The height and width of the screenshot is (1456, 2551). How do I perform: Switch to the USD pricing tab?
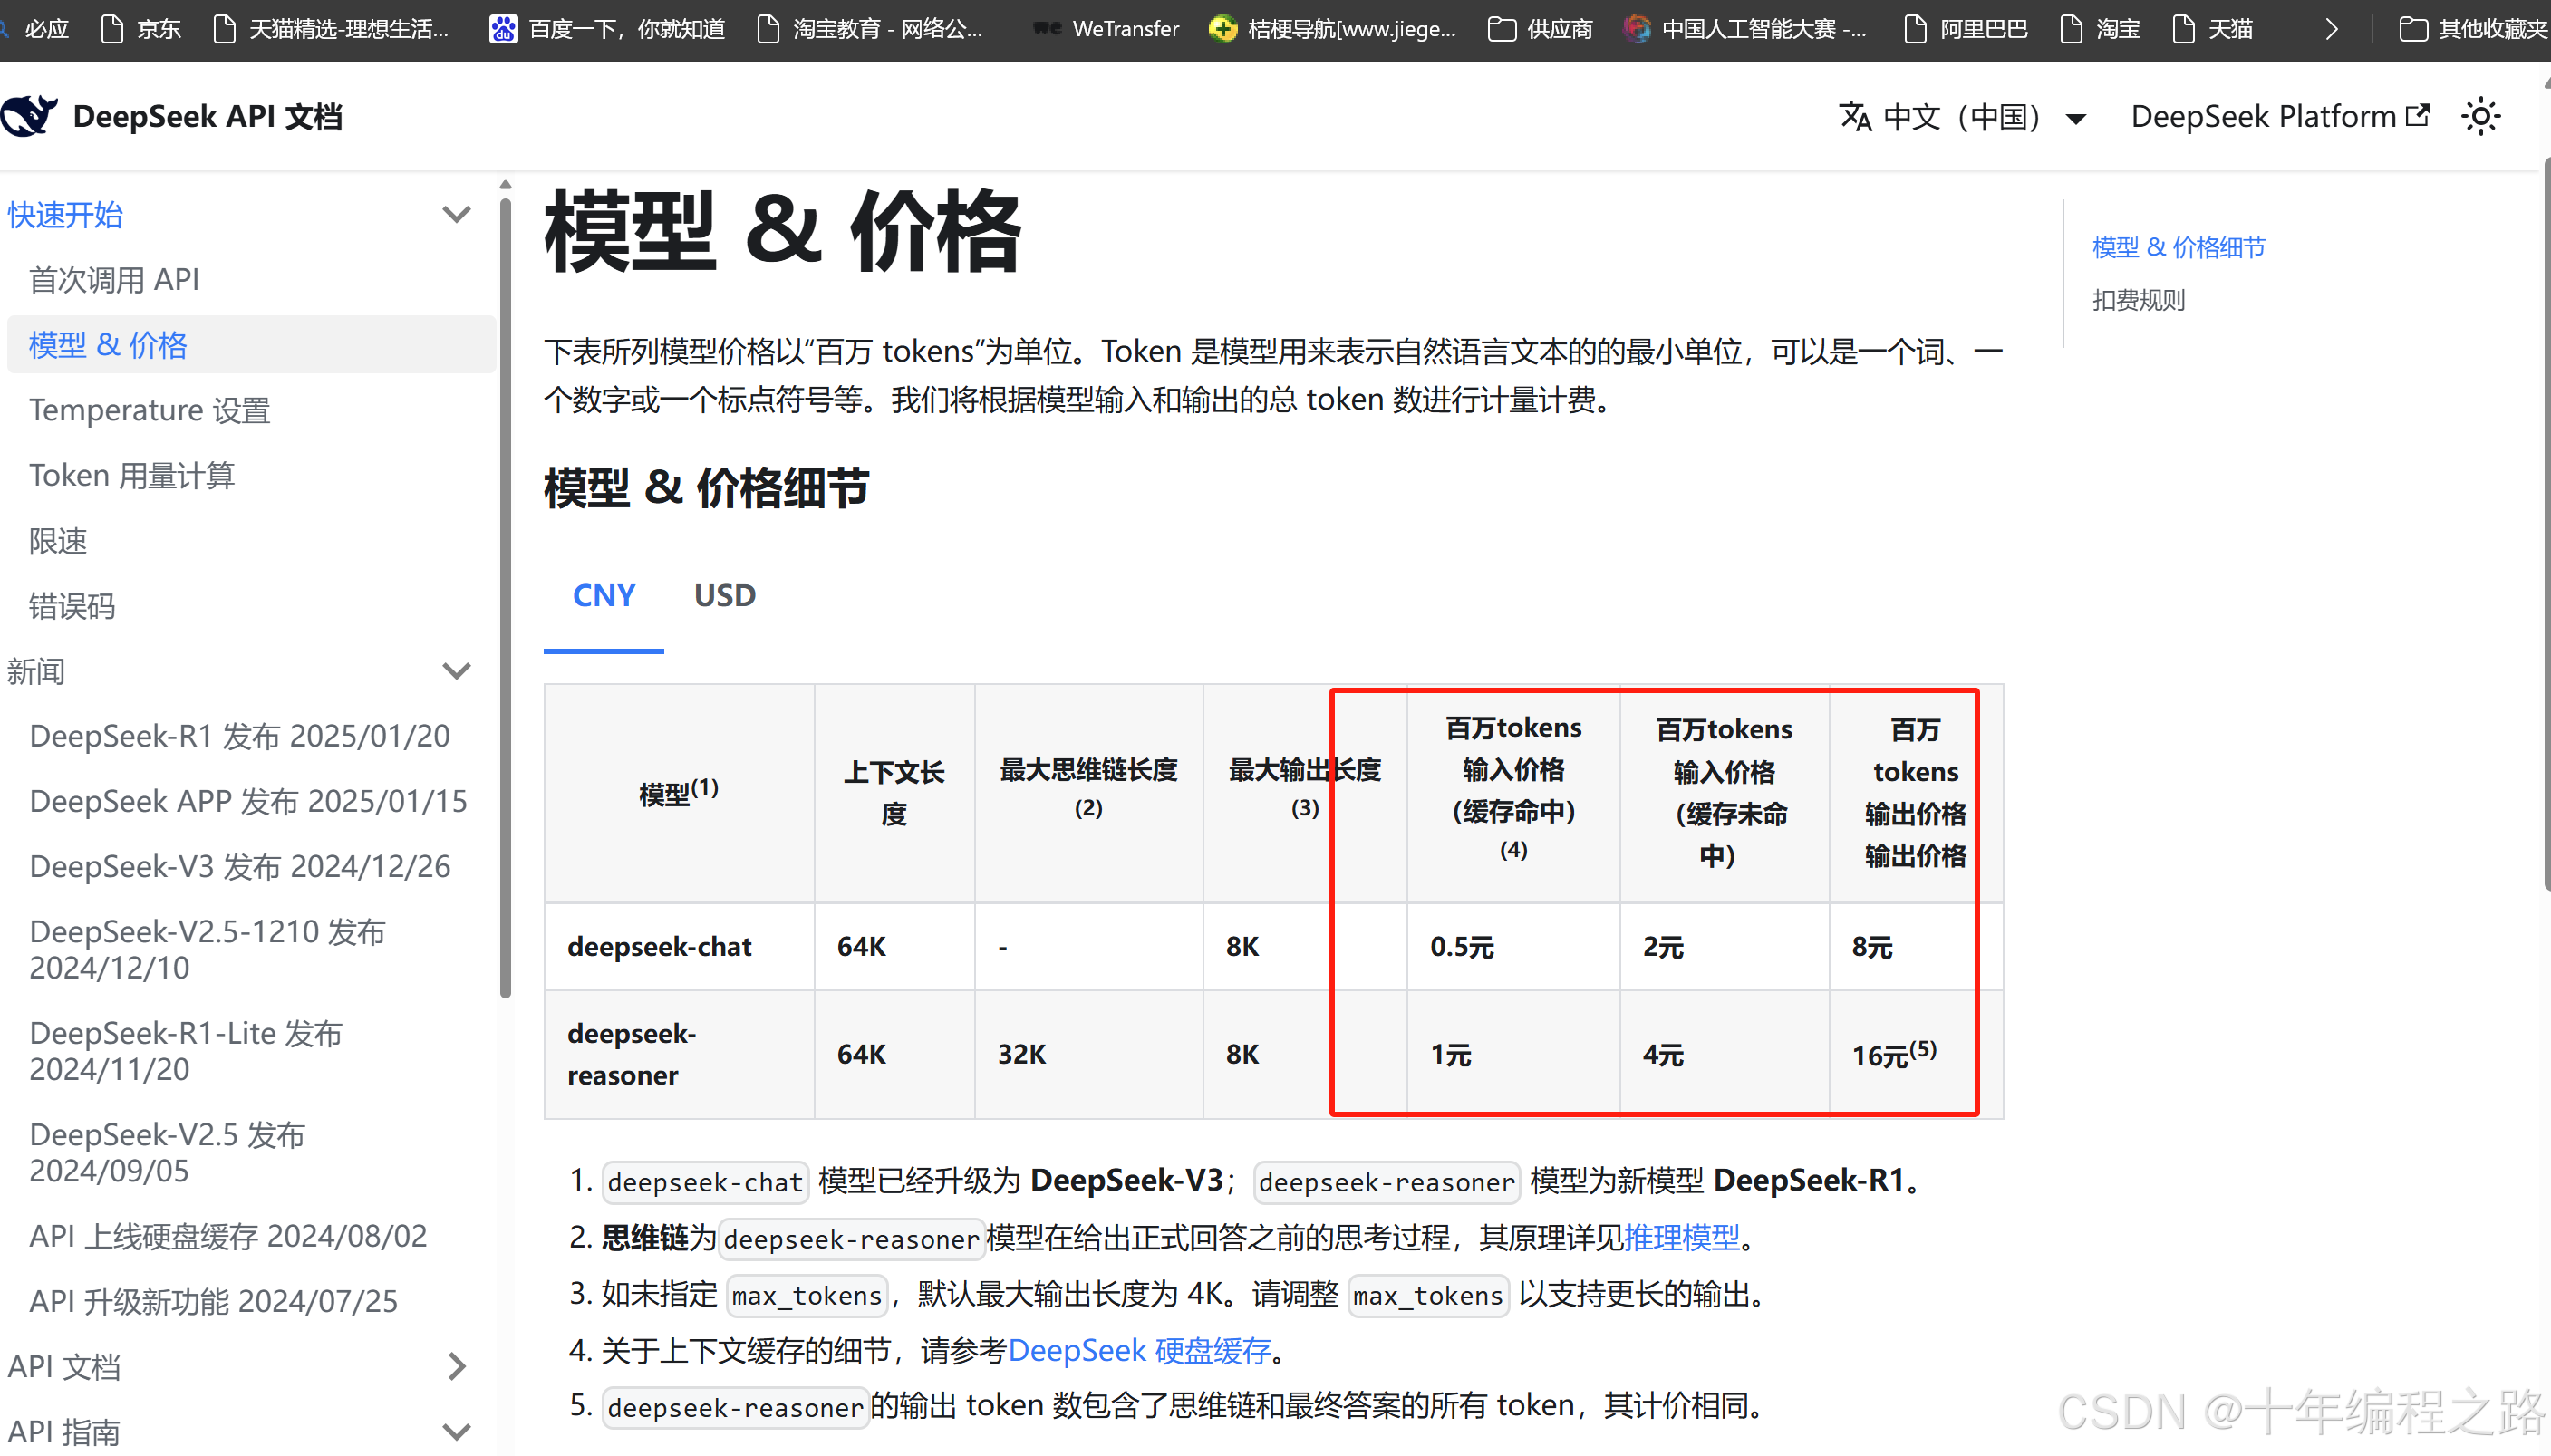[x=725, y=595]
